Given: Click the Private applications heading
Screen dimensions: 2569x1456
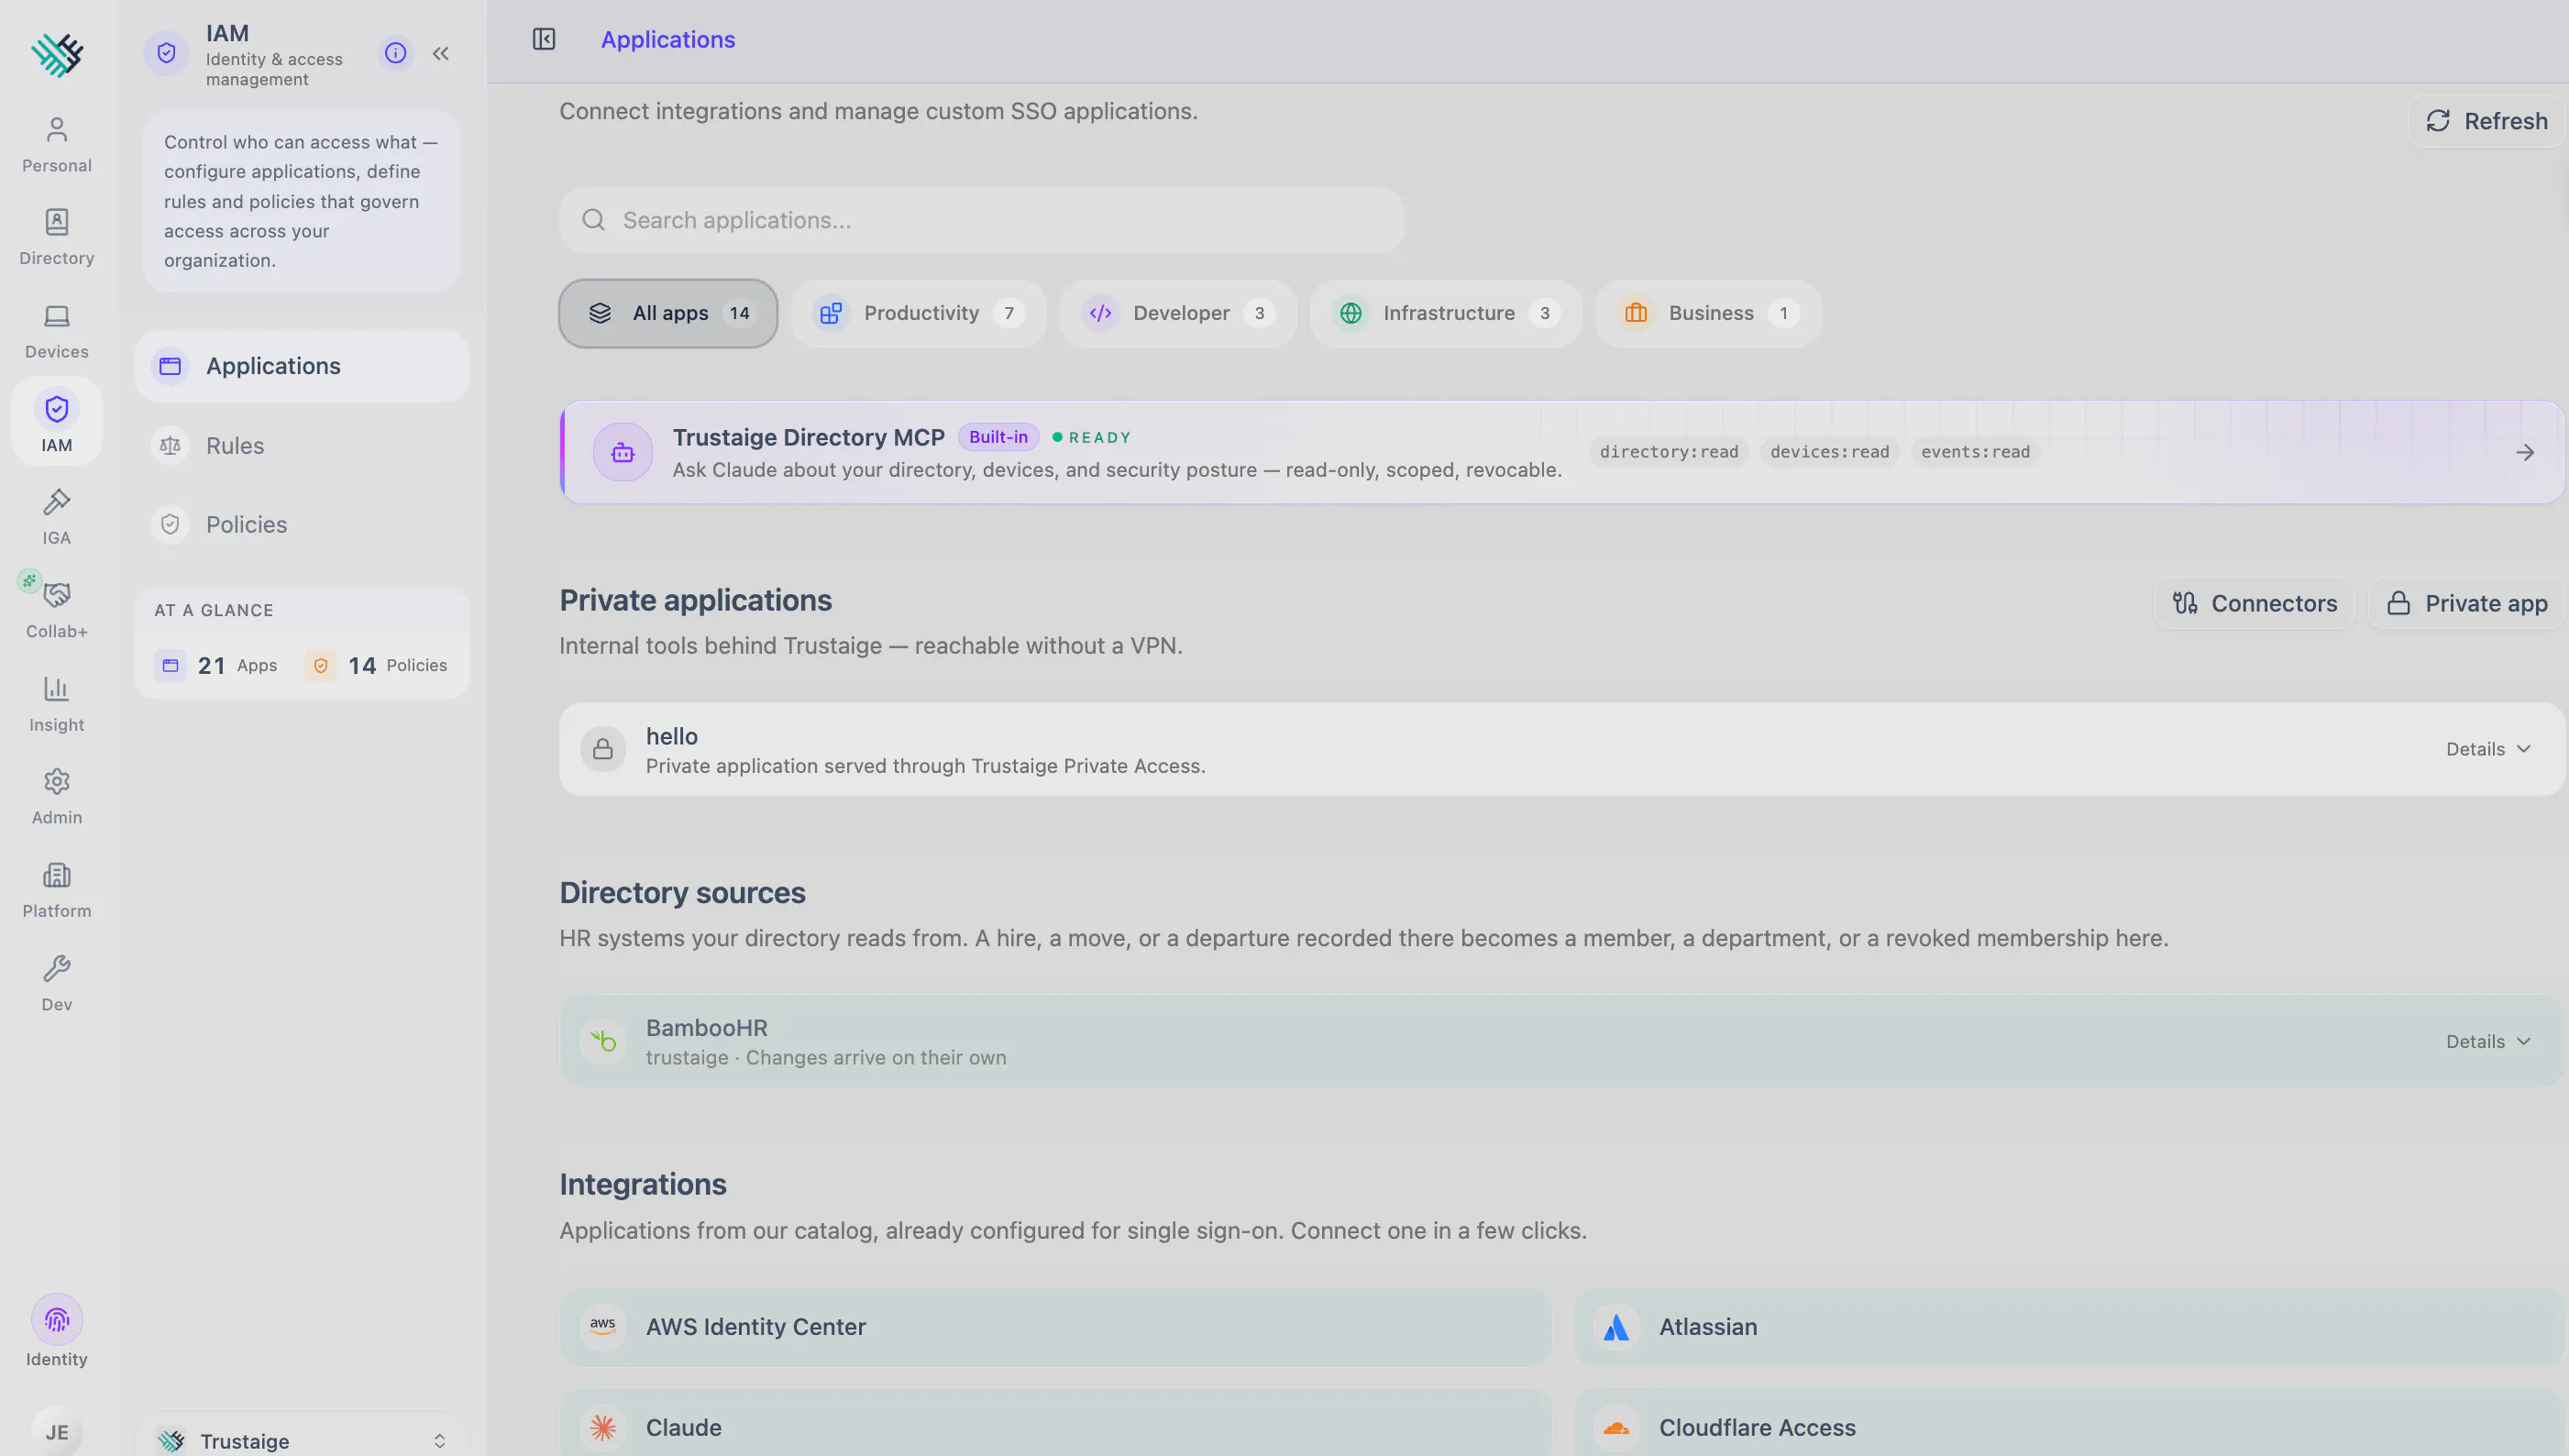Looking at the screenshot, I should (696, 600).
